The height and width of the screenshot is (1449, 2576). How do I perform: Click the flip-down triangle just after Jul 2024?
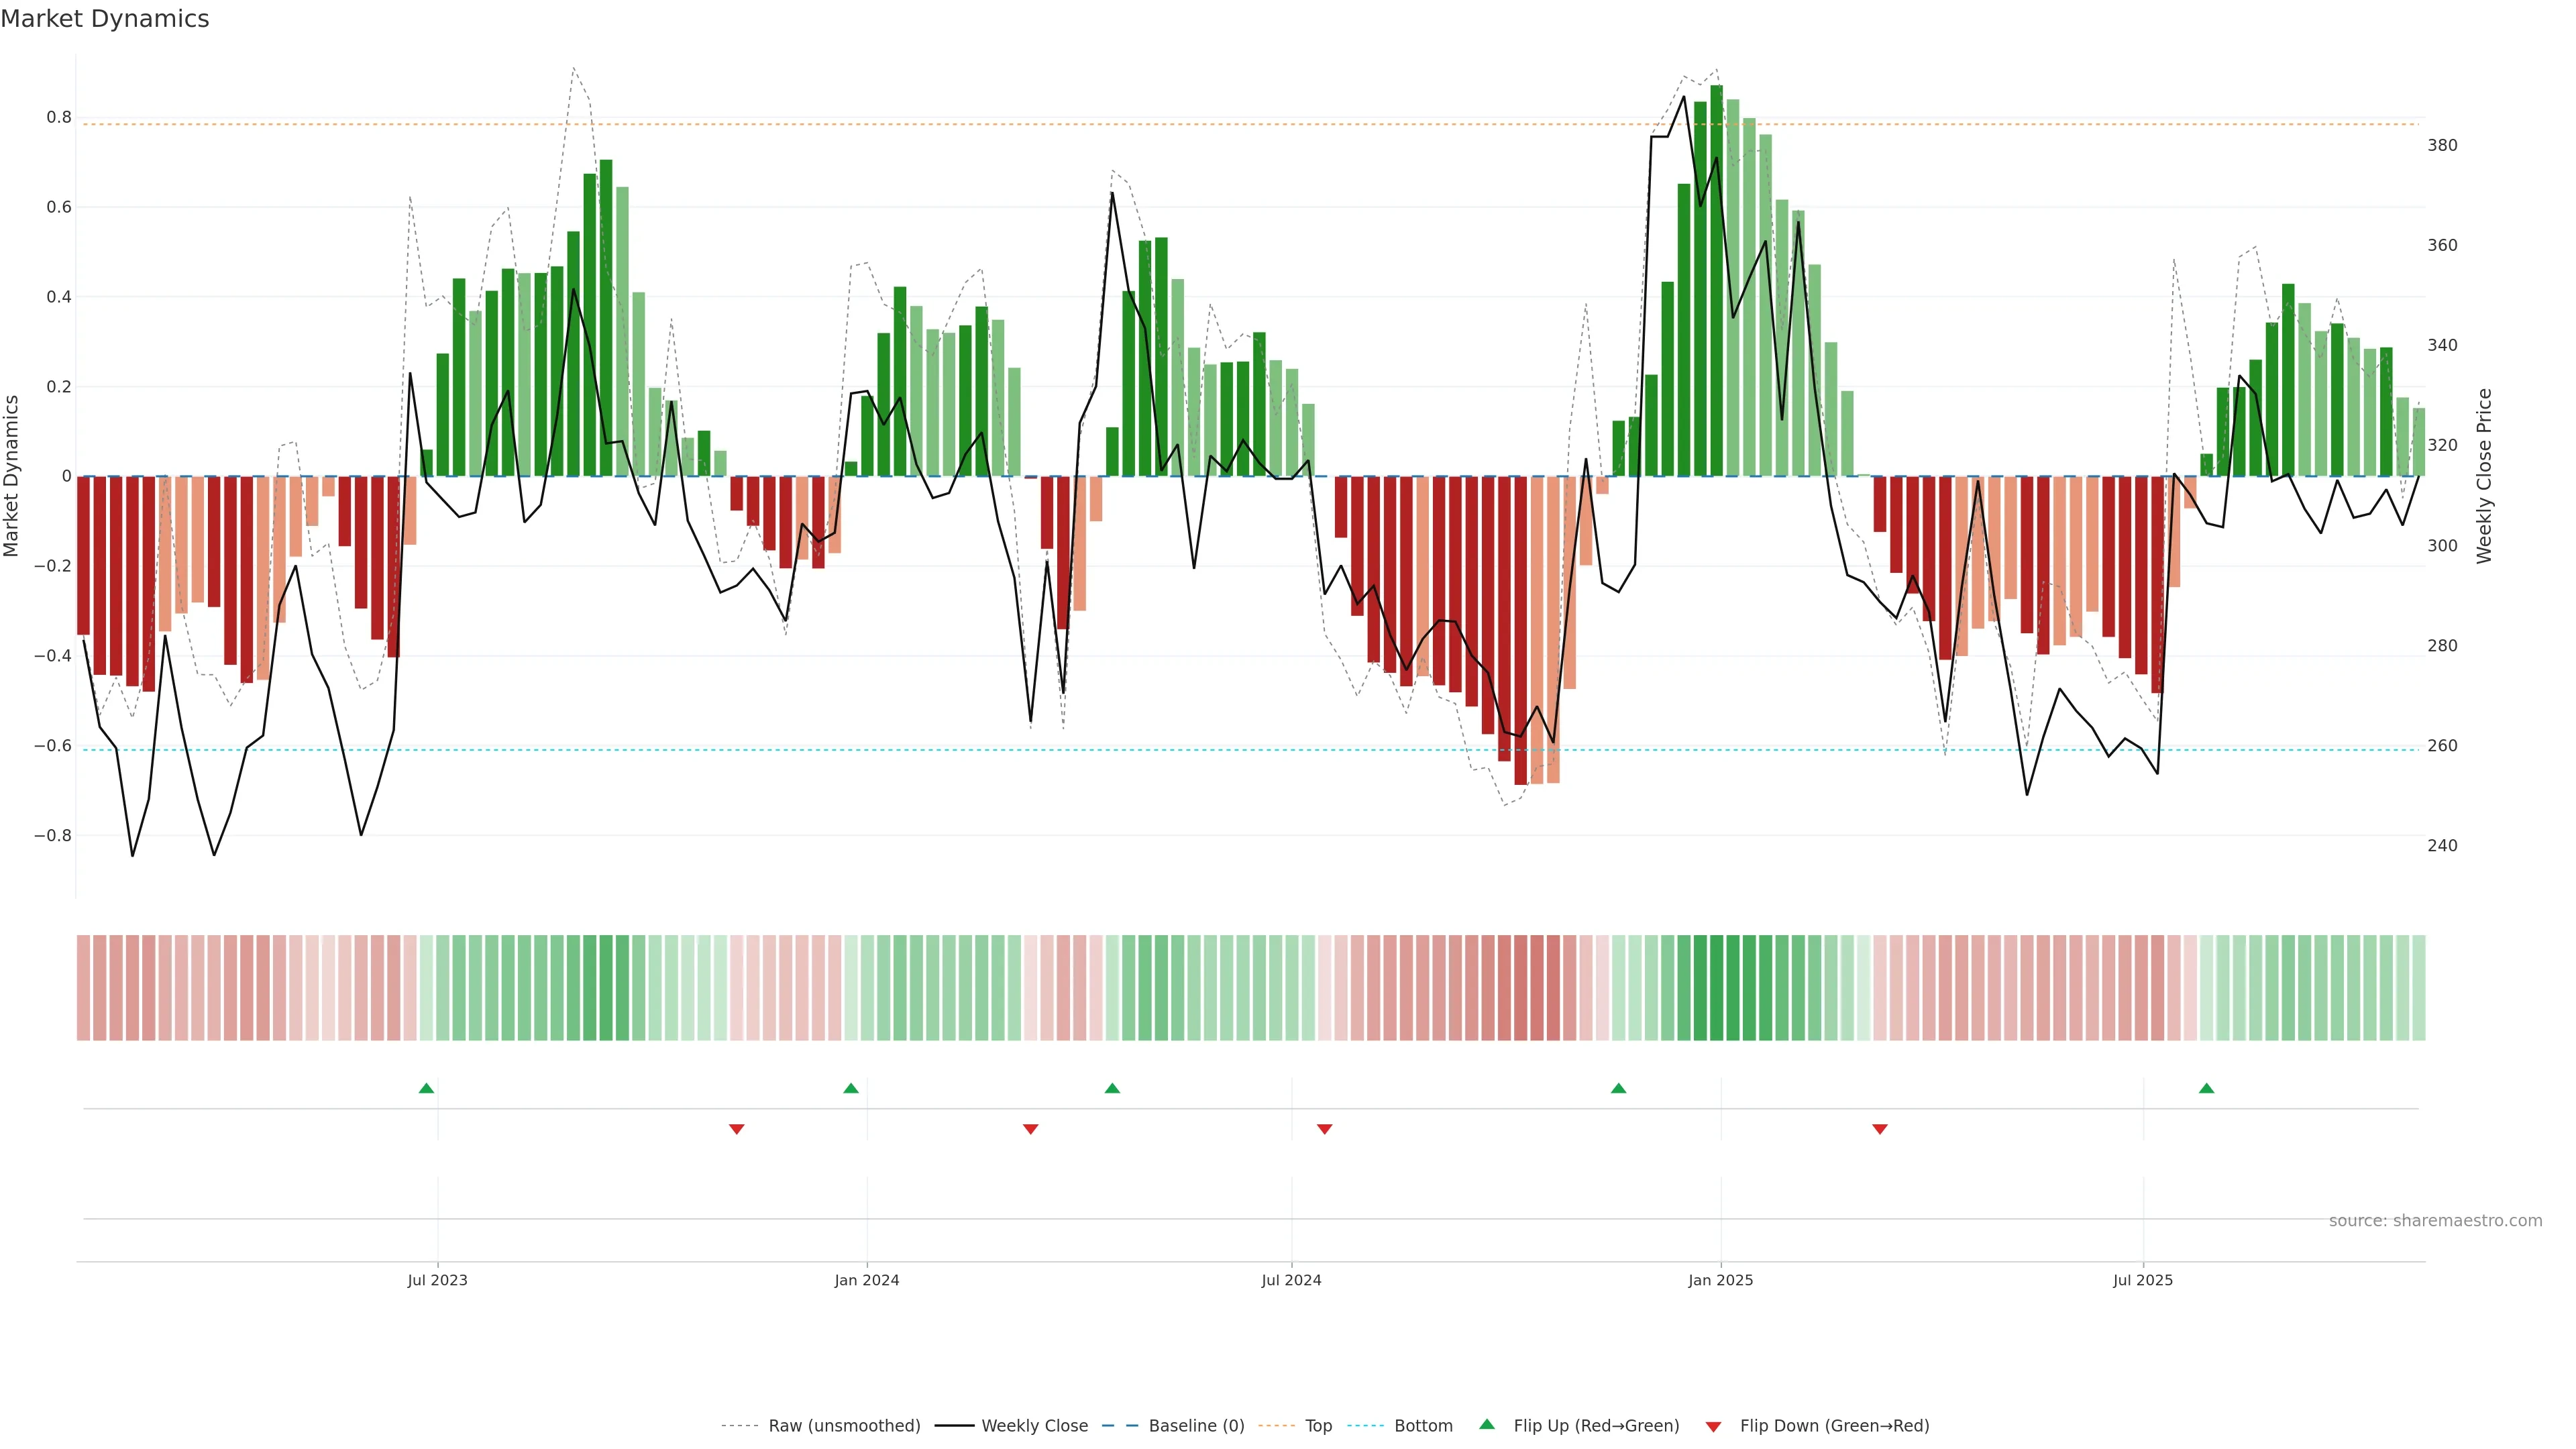click(1325, 1129)
